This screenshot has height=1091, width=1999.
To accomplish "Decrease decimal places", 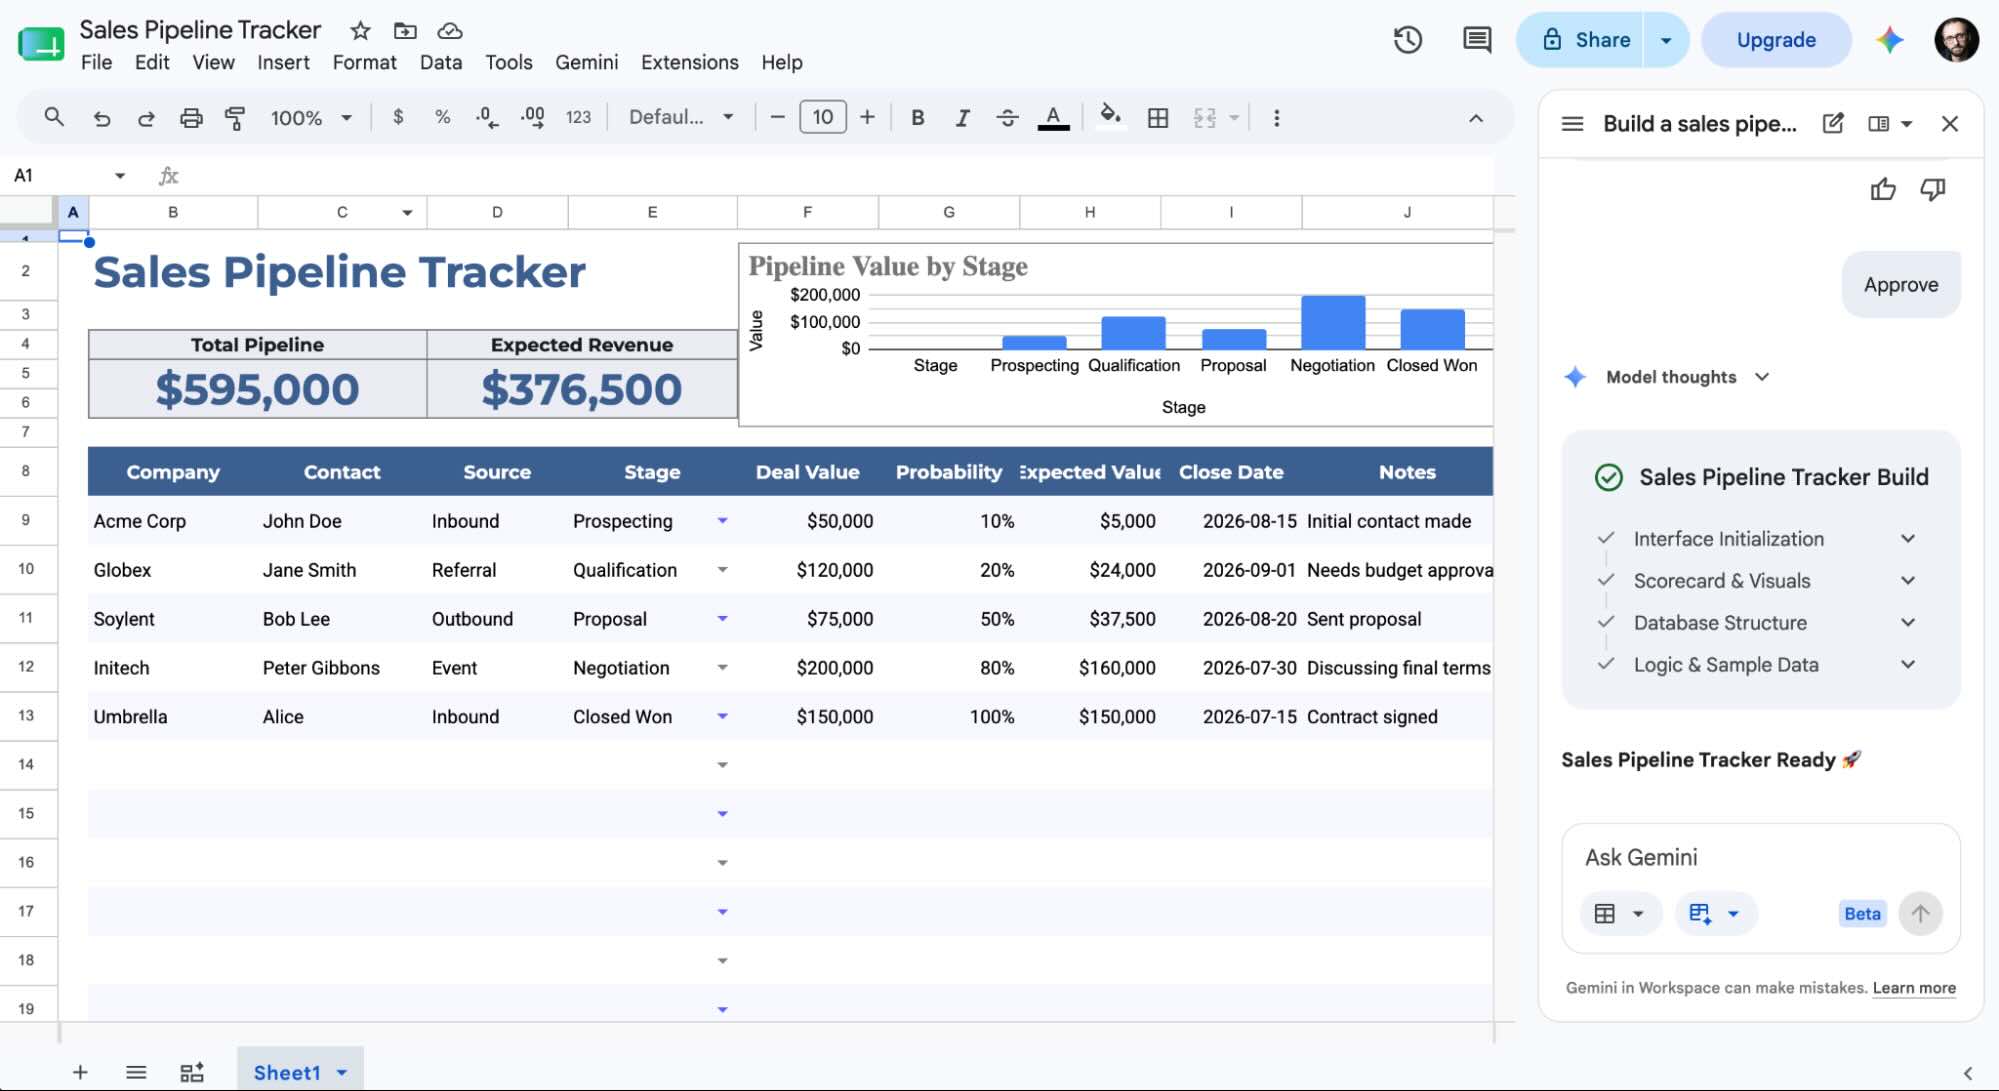I will click(487, 117).
